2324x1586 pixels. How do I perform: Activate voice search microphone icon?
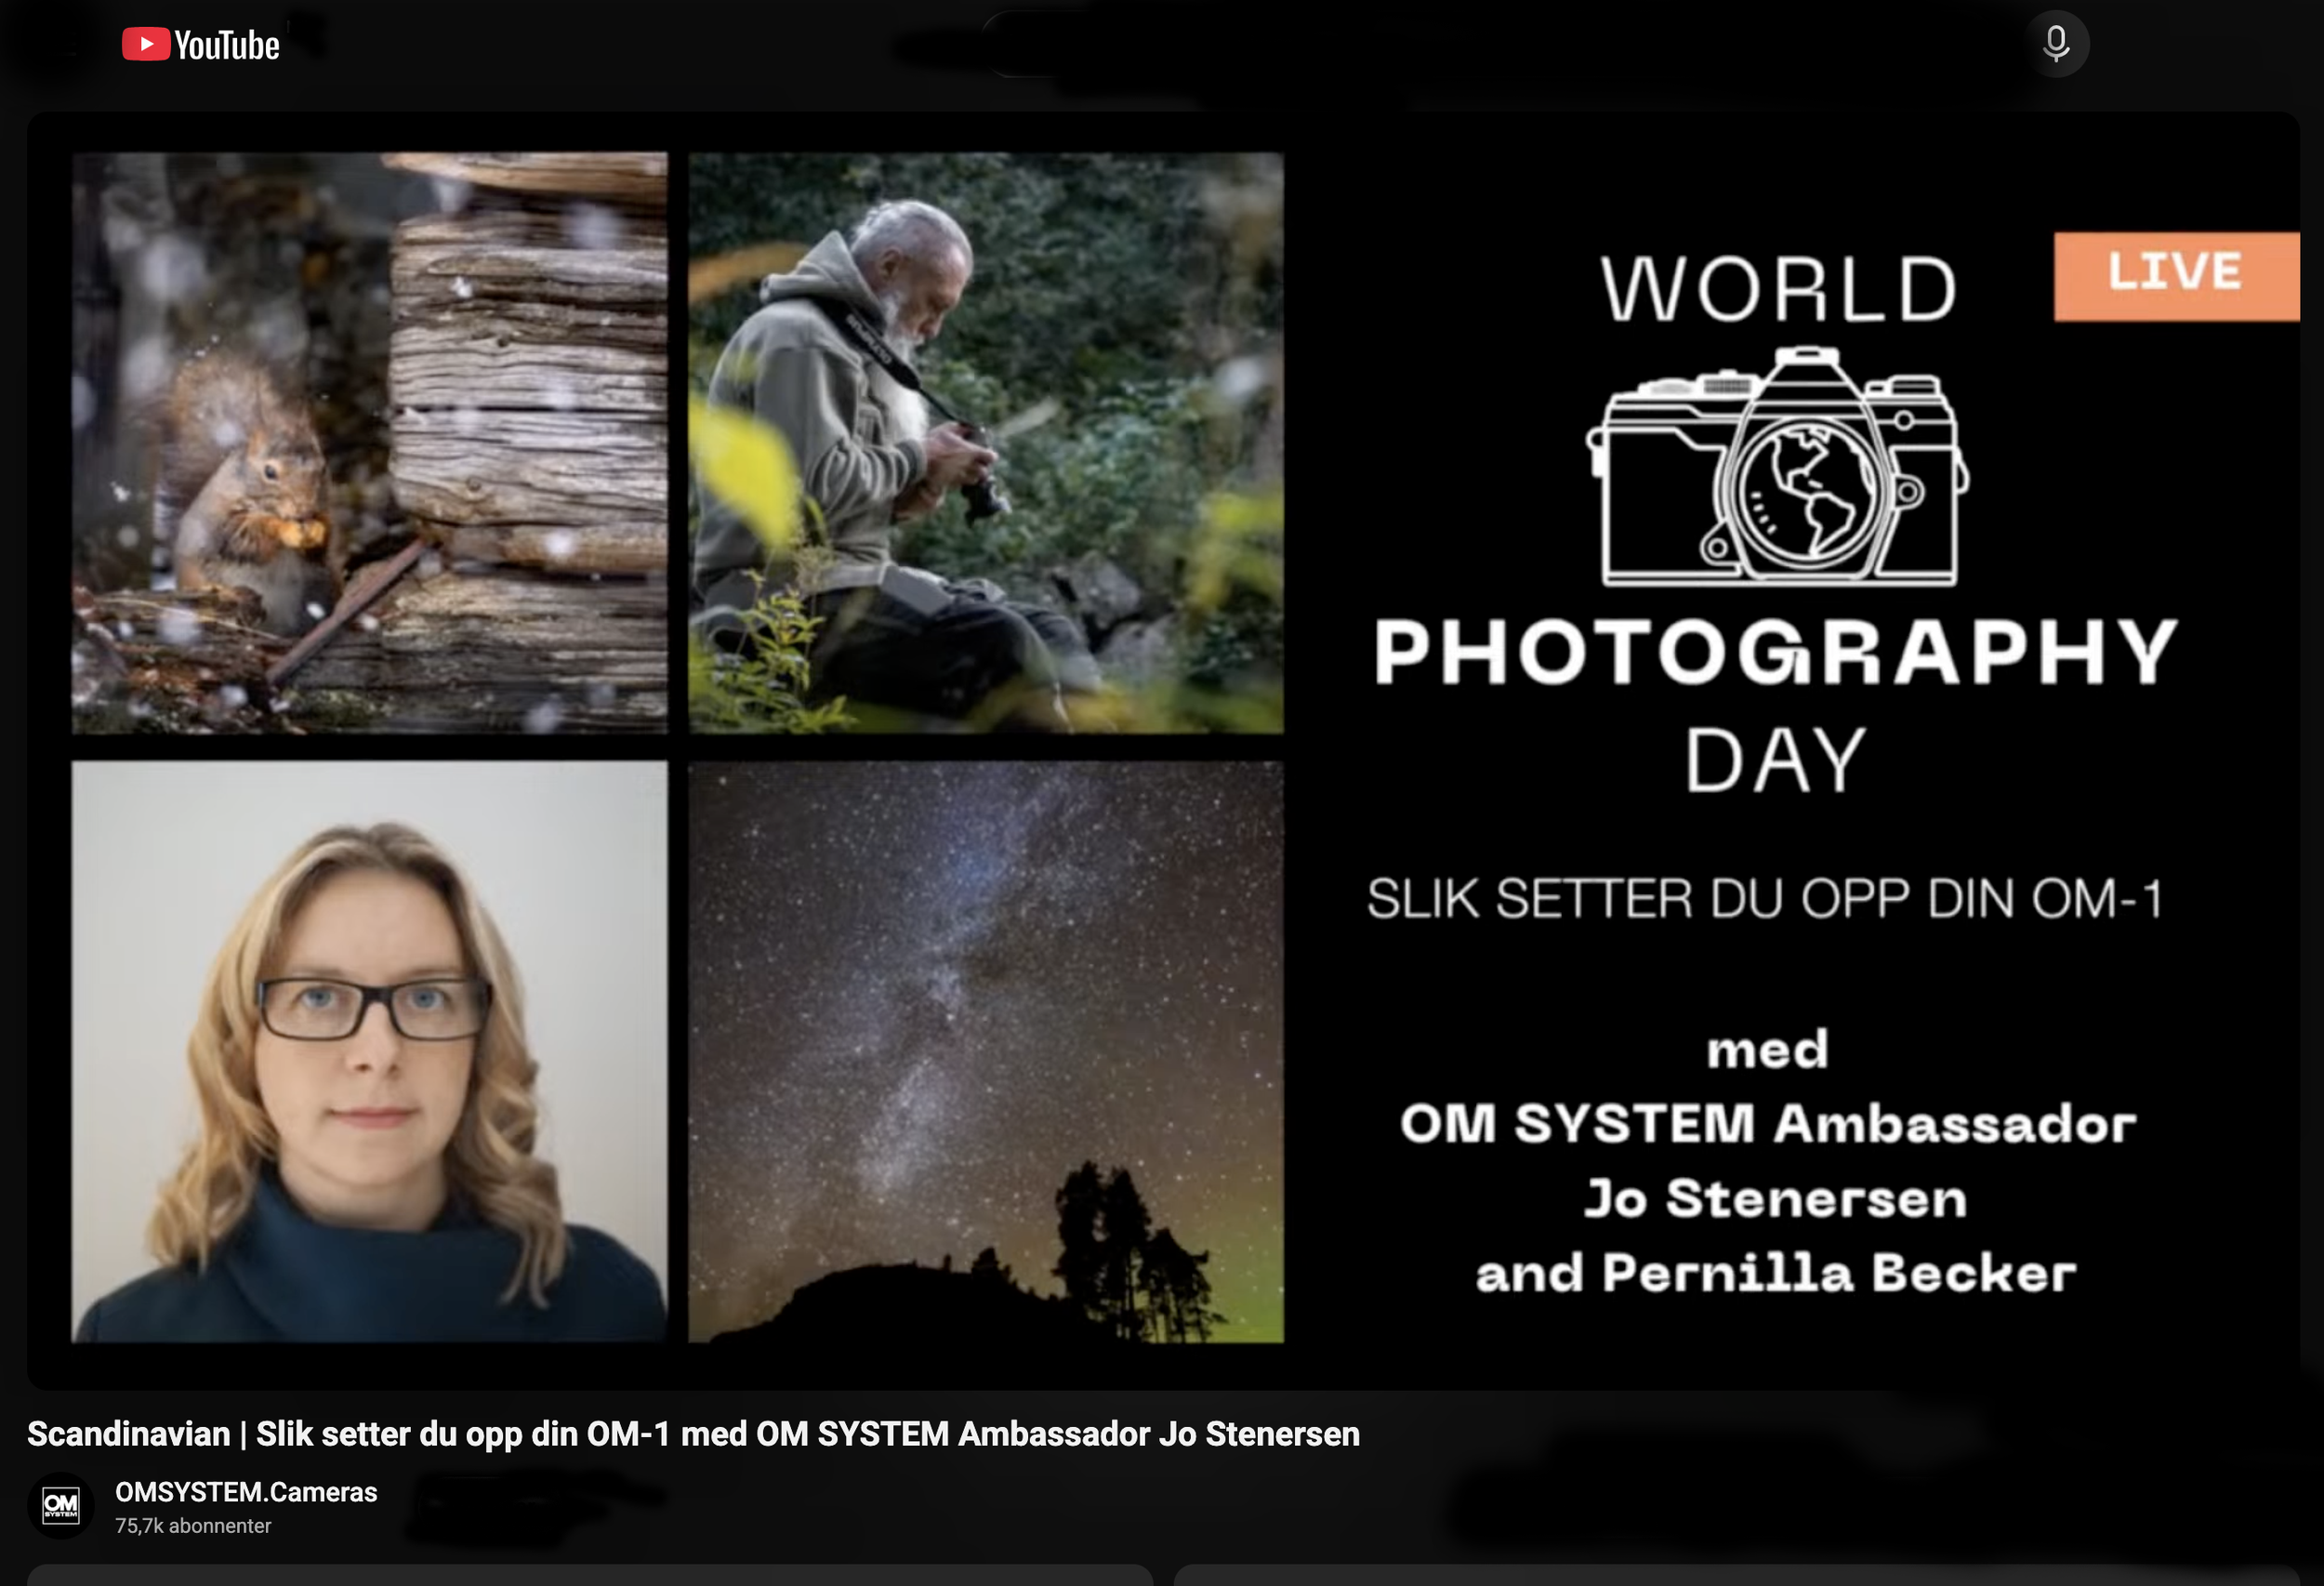(x=2056, y=44)
